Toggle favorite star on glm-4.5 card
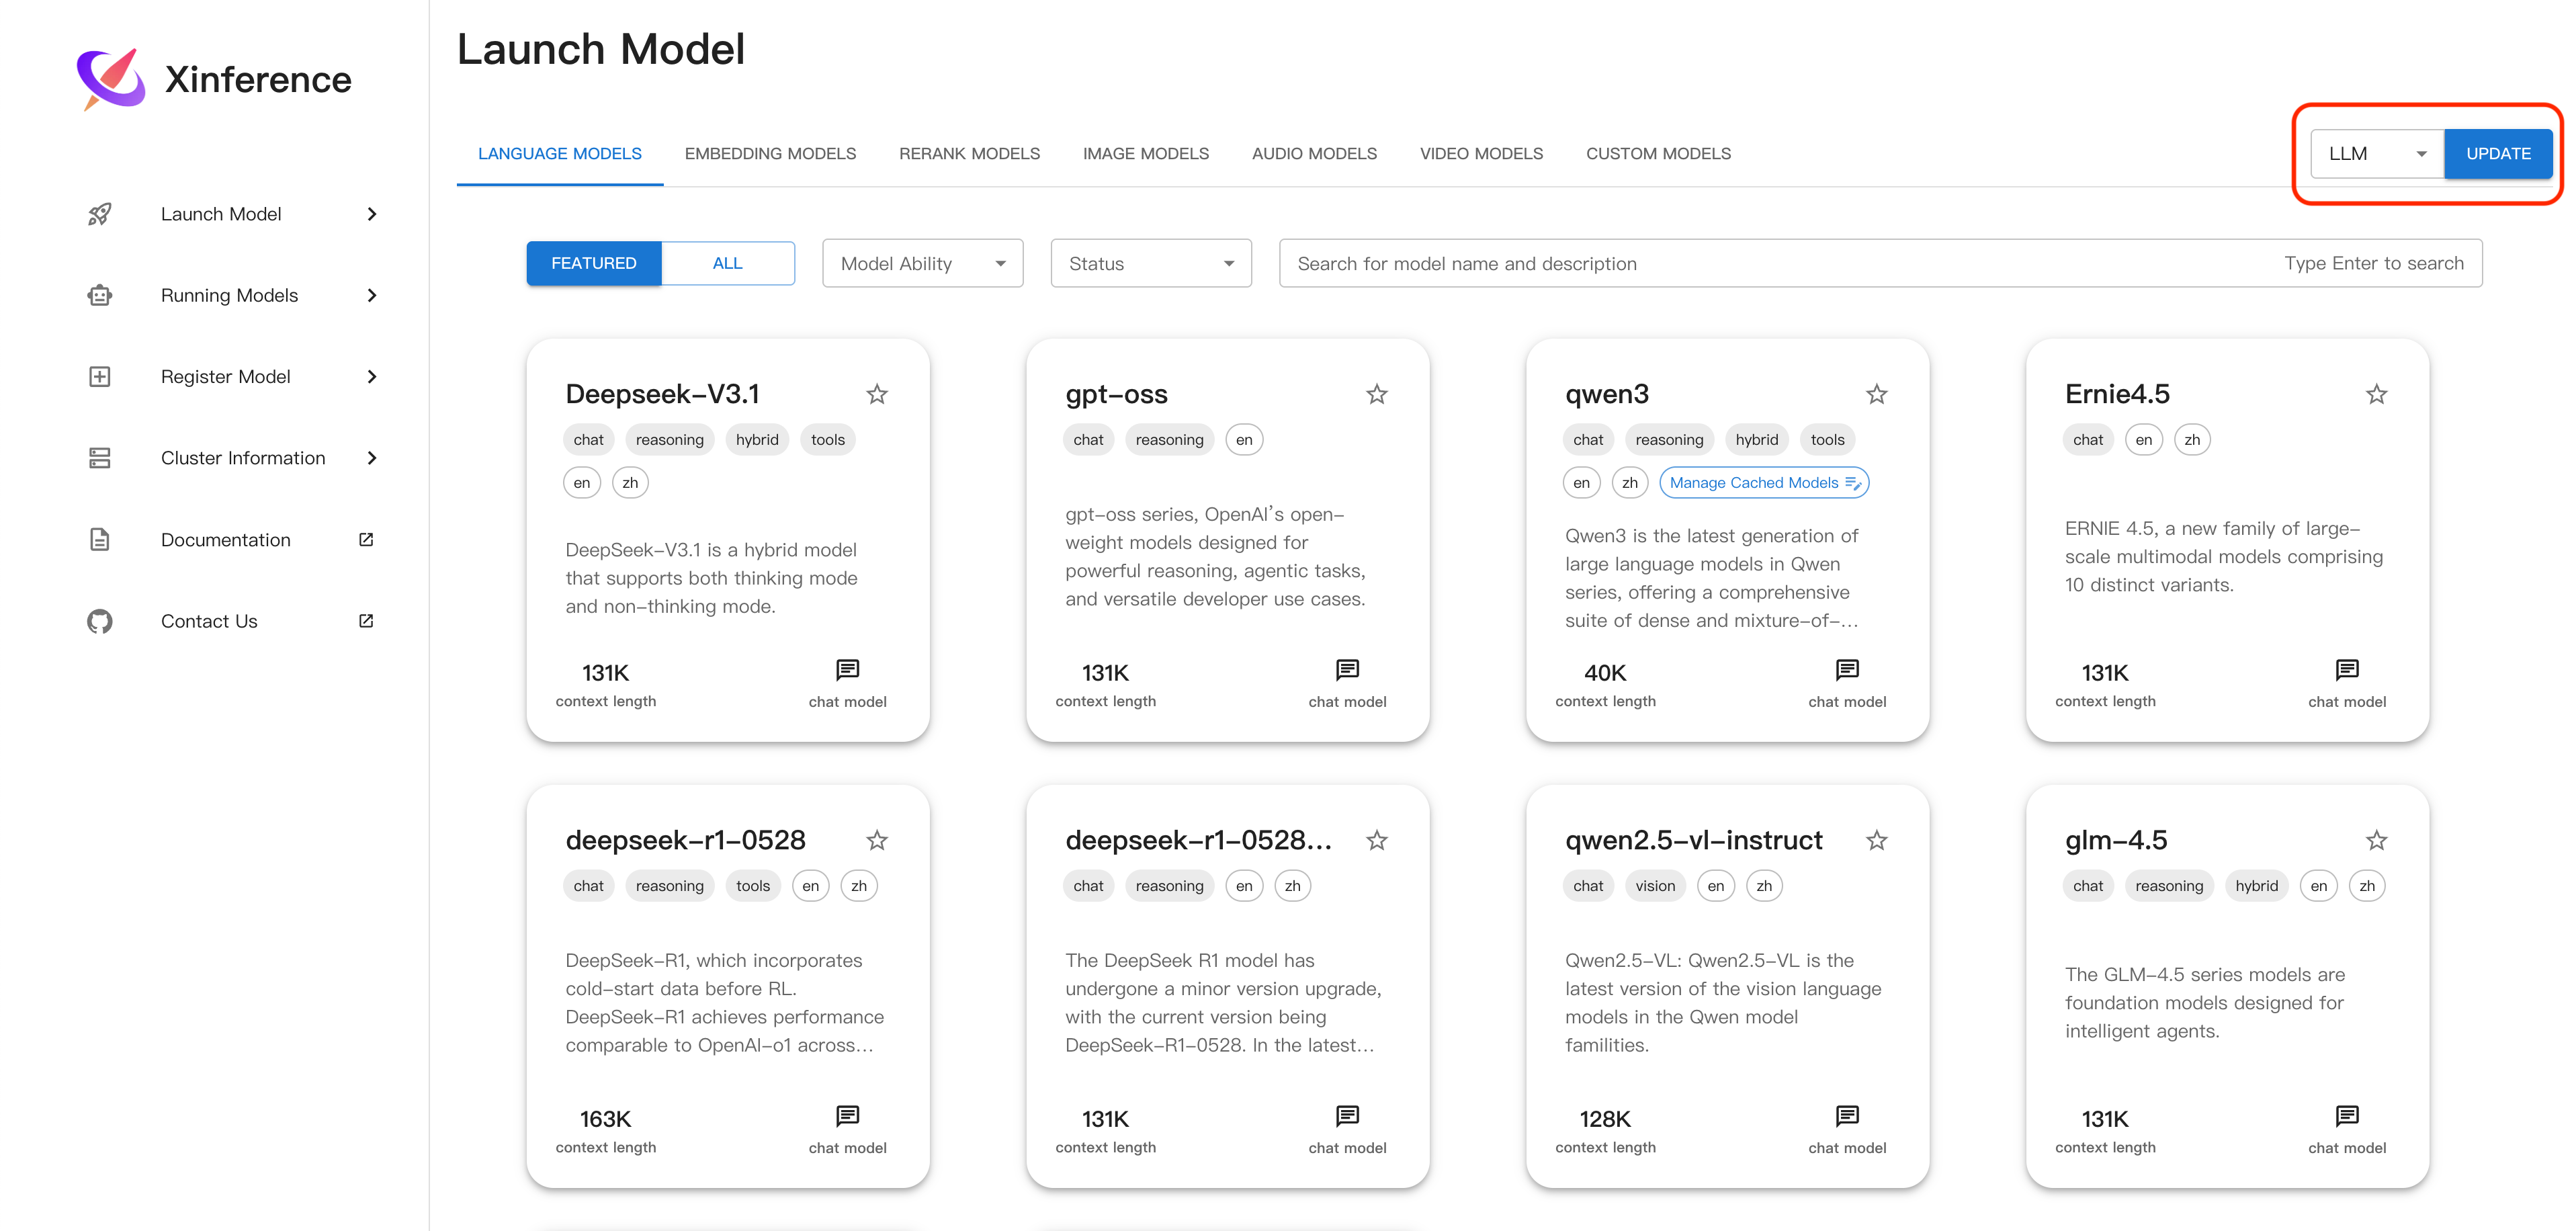 pos(2377,840)
